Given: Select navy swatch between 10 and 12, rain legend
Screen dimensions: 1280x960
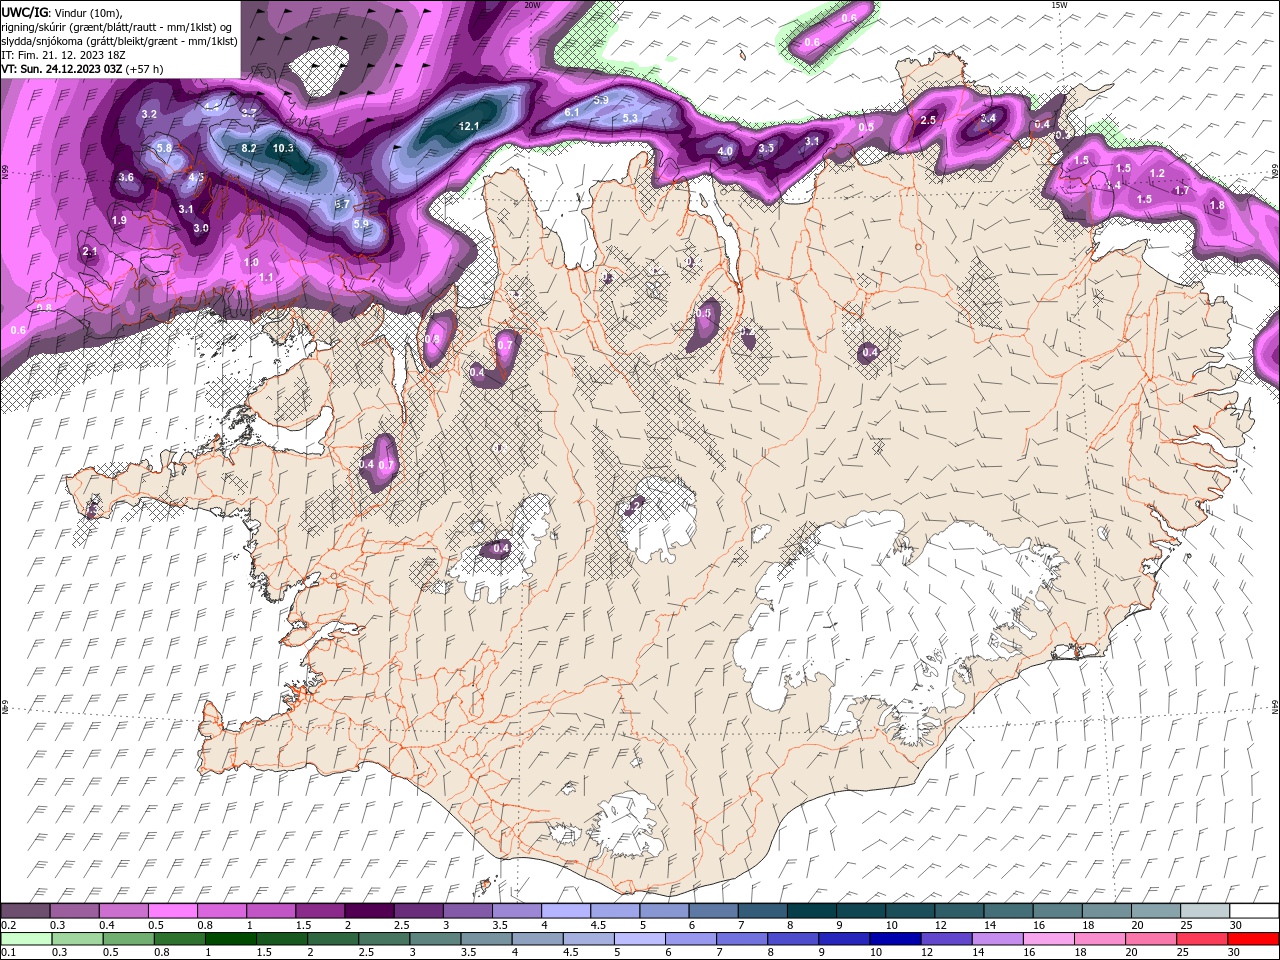Looking at the screenshot, I should pyautogui.click(x=895, y=939).
